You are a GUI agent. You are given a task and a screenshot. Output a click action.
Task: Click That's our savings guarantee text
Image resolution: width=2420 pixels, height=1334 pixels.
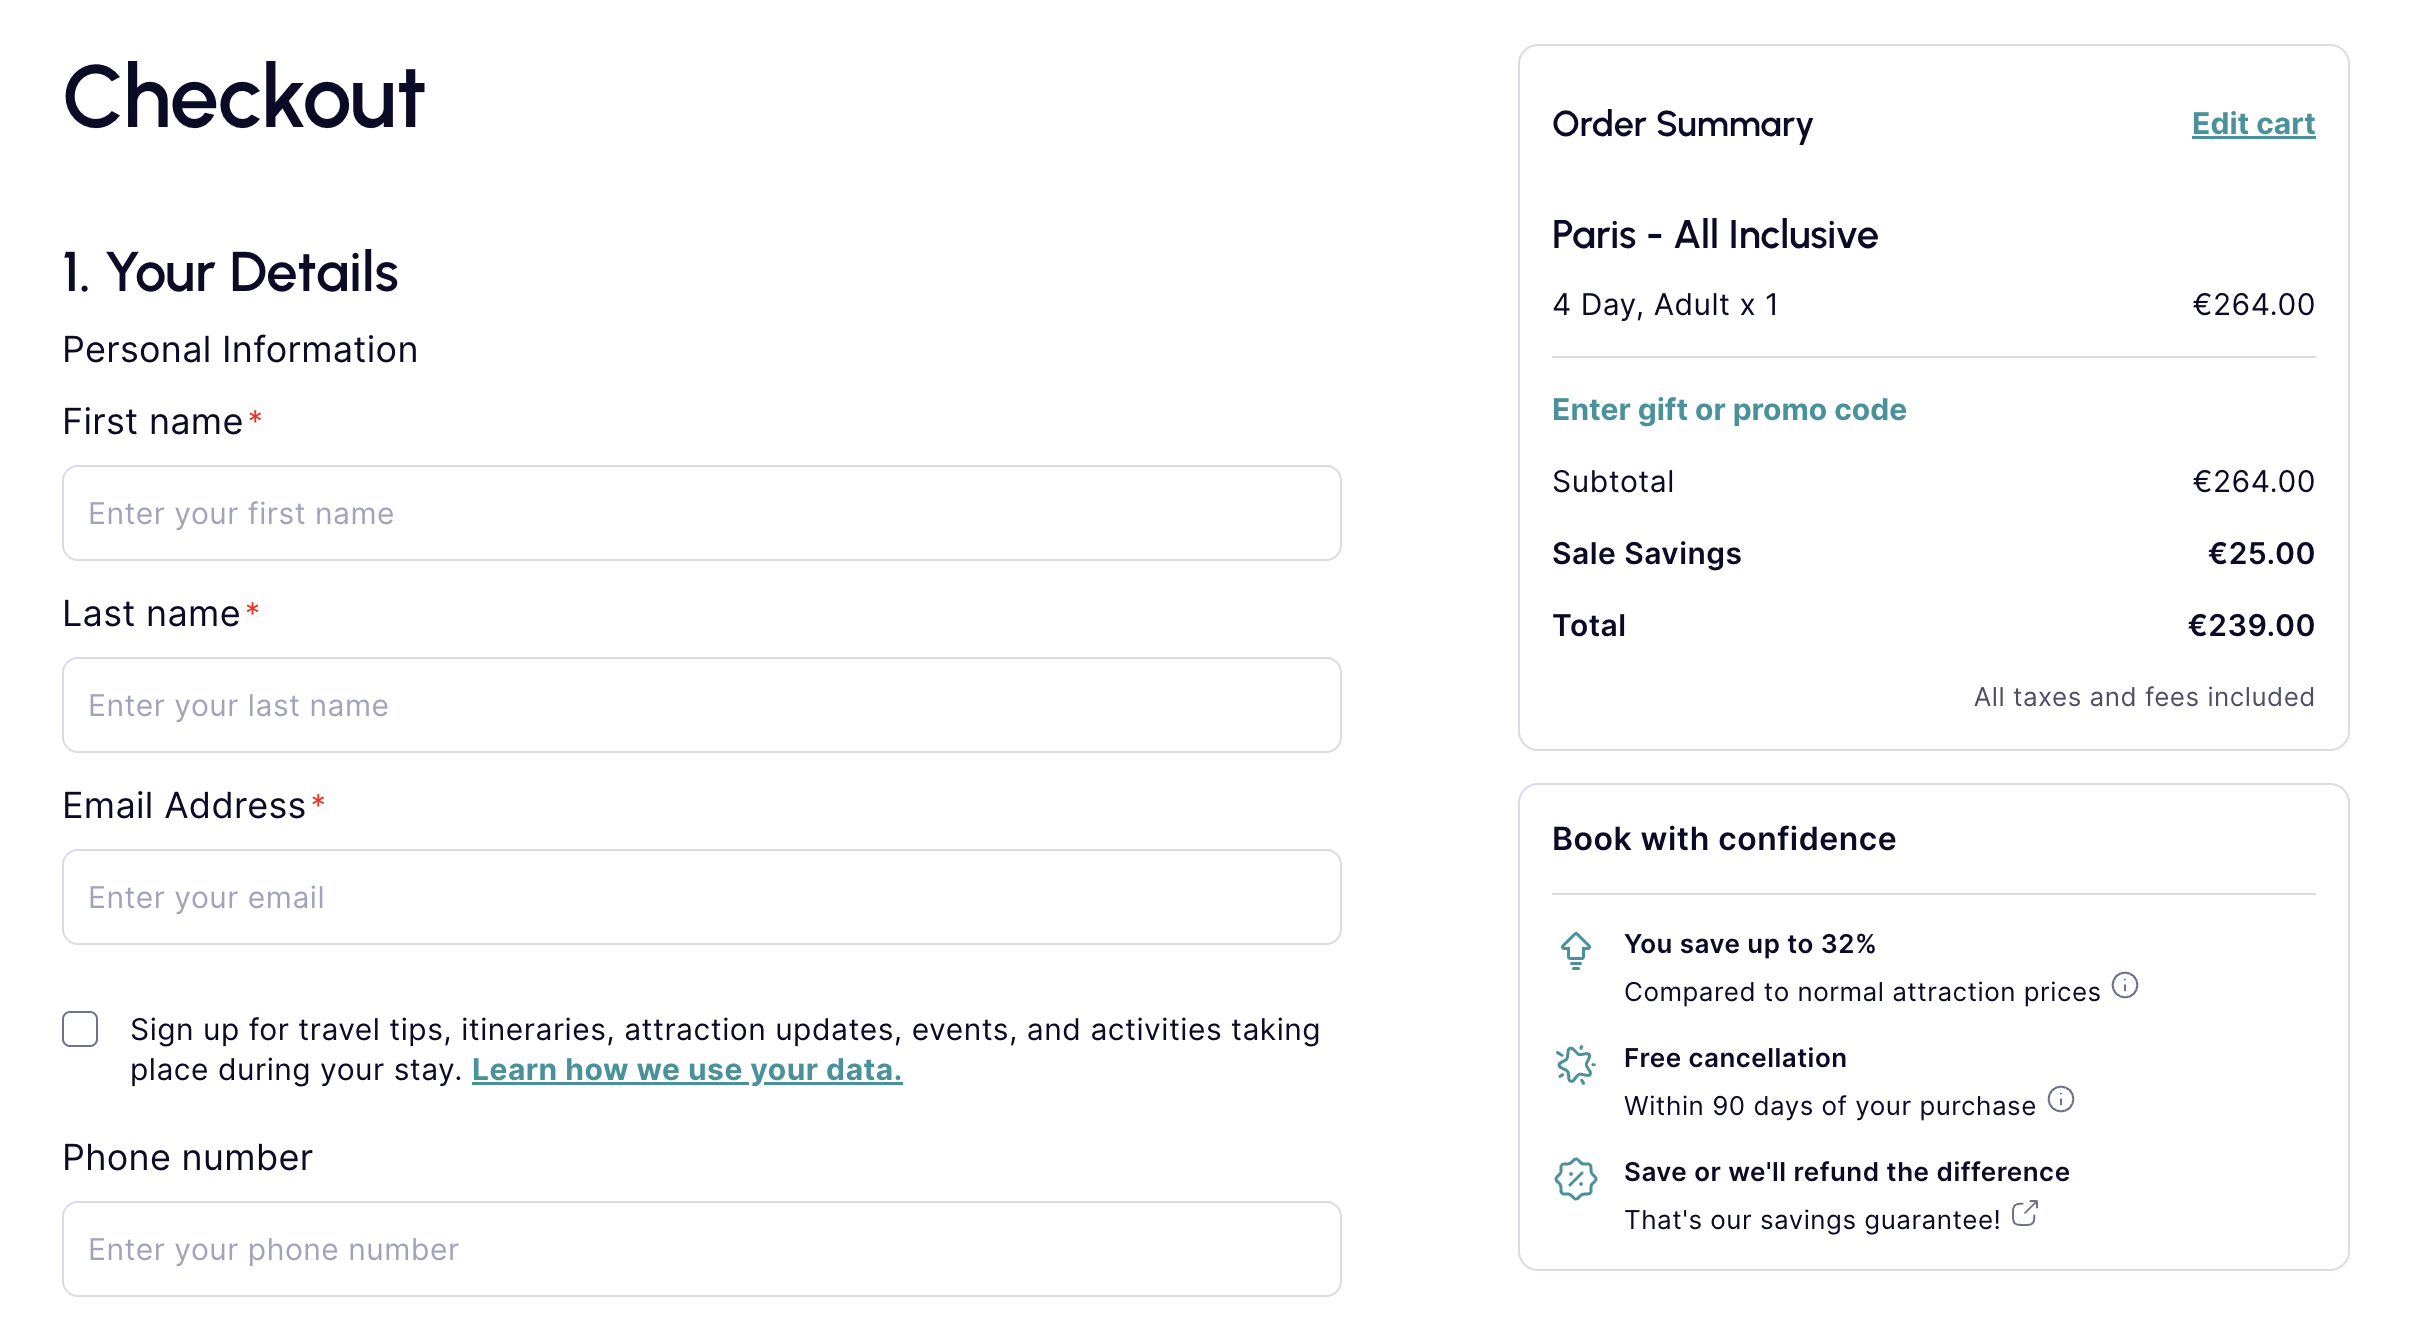[x=1811, y=1220]
